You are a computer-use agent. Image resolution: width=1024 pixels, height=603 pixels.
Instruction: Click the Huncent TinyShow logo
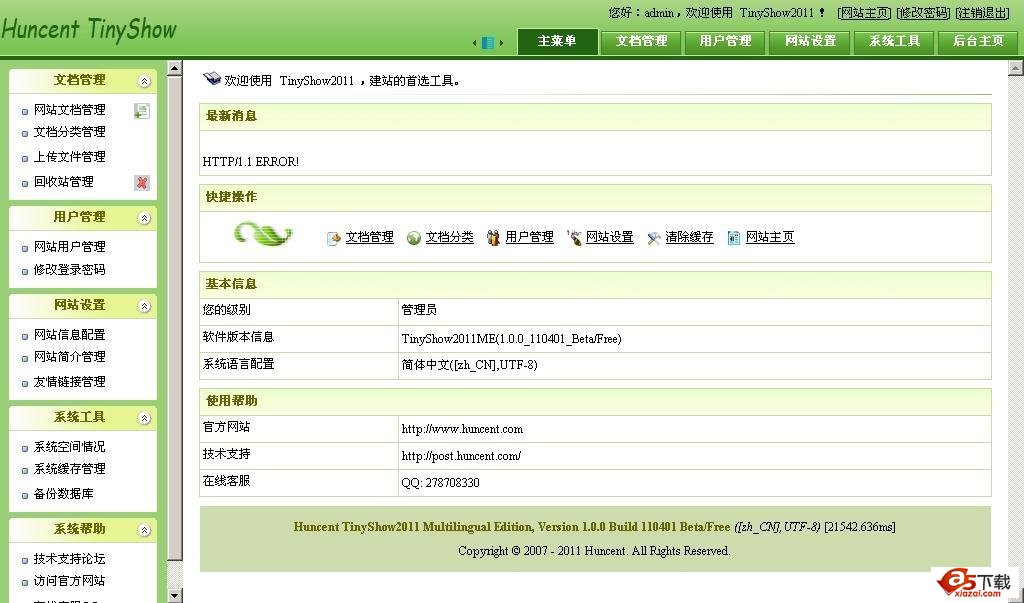(x=89, y=30)
